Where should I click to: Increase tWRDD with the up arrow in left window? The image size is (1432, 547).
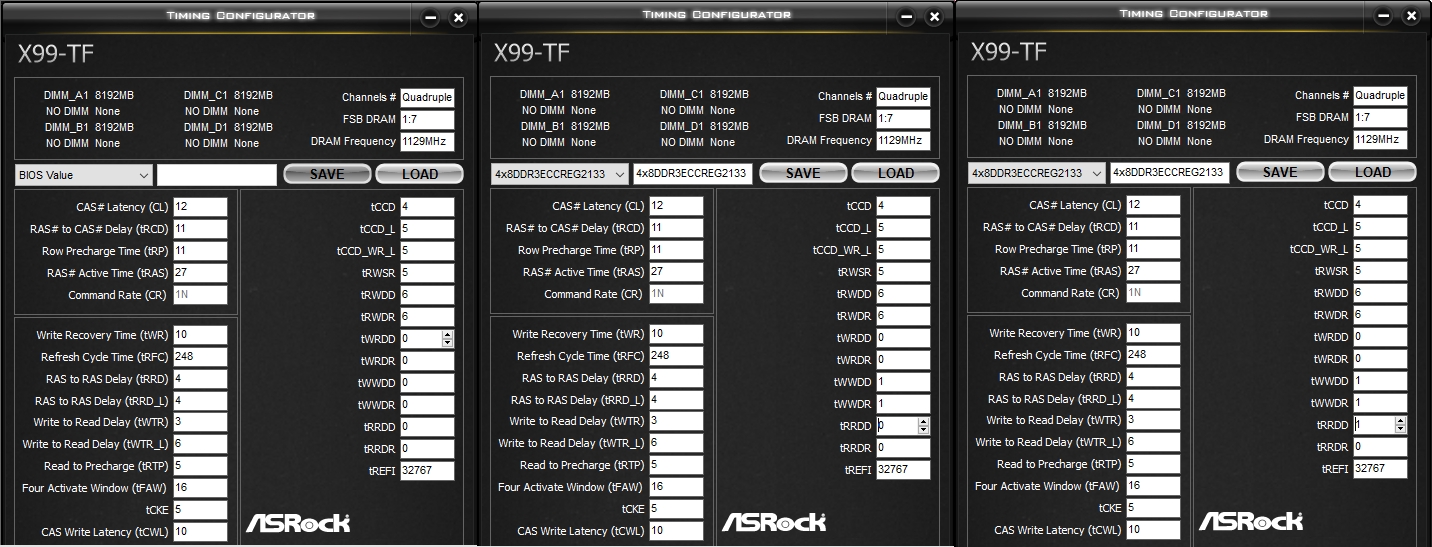447,335
